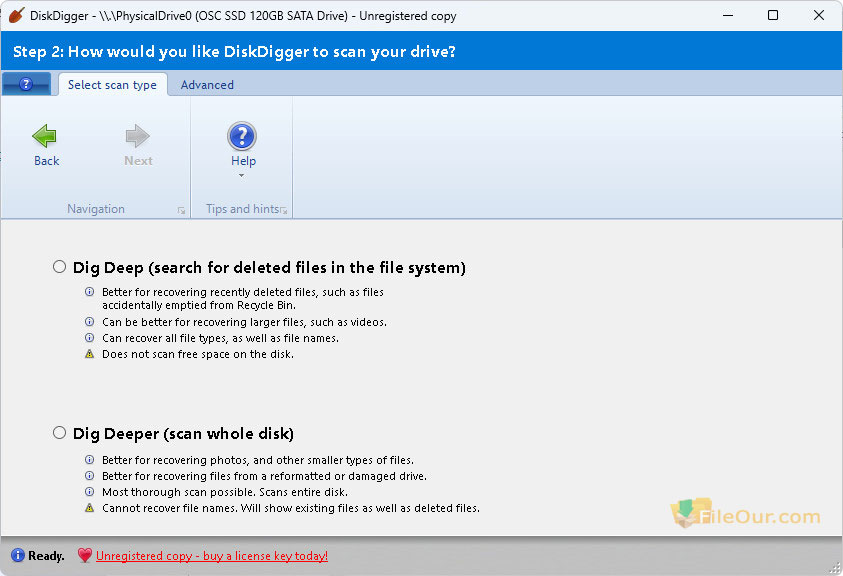
Task: Click the blue info icon beside Ready
Action: tap(18, 555)
